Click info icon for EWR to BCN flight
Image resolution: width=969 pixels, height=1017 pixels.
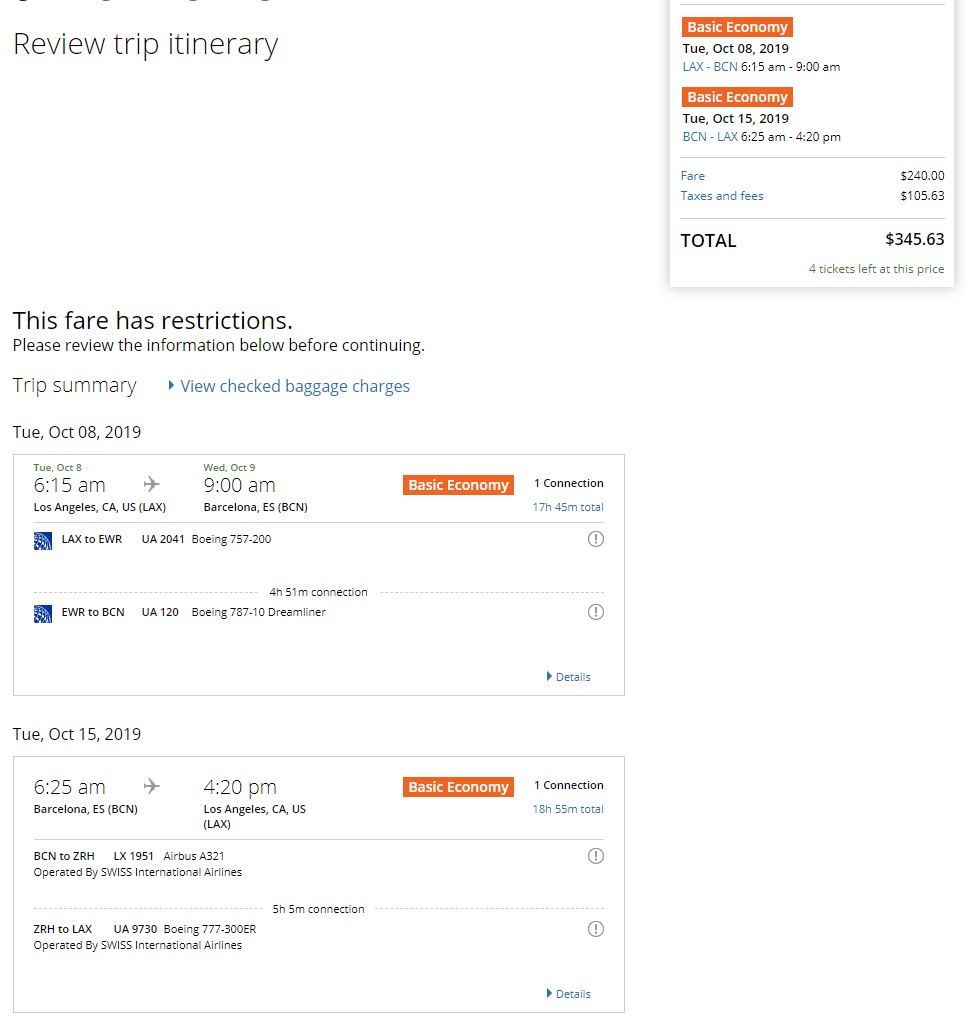point(595,612)
